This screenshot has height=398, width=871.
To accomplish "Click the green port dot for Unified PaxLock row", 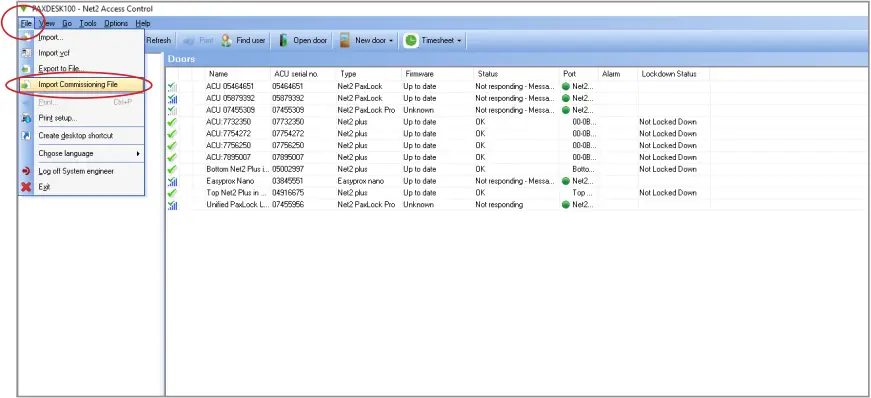I will 566,205.
